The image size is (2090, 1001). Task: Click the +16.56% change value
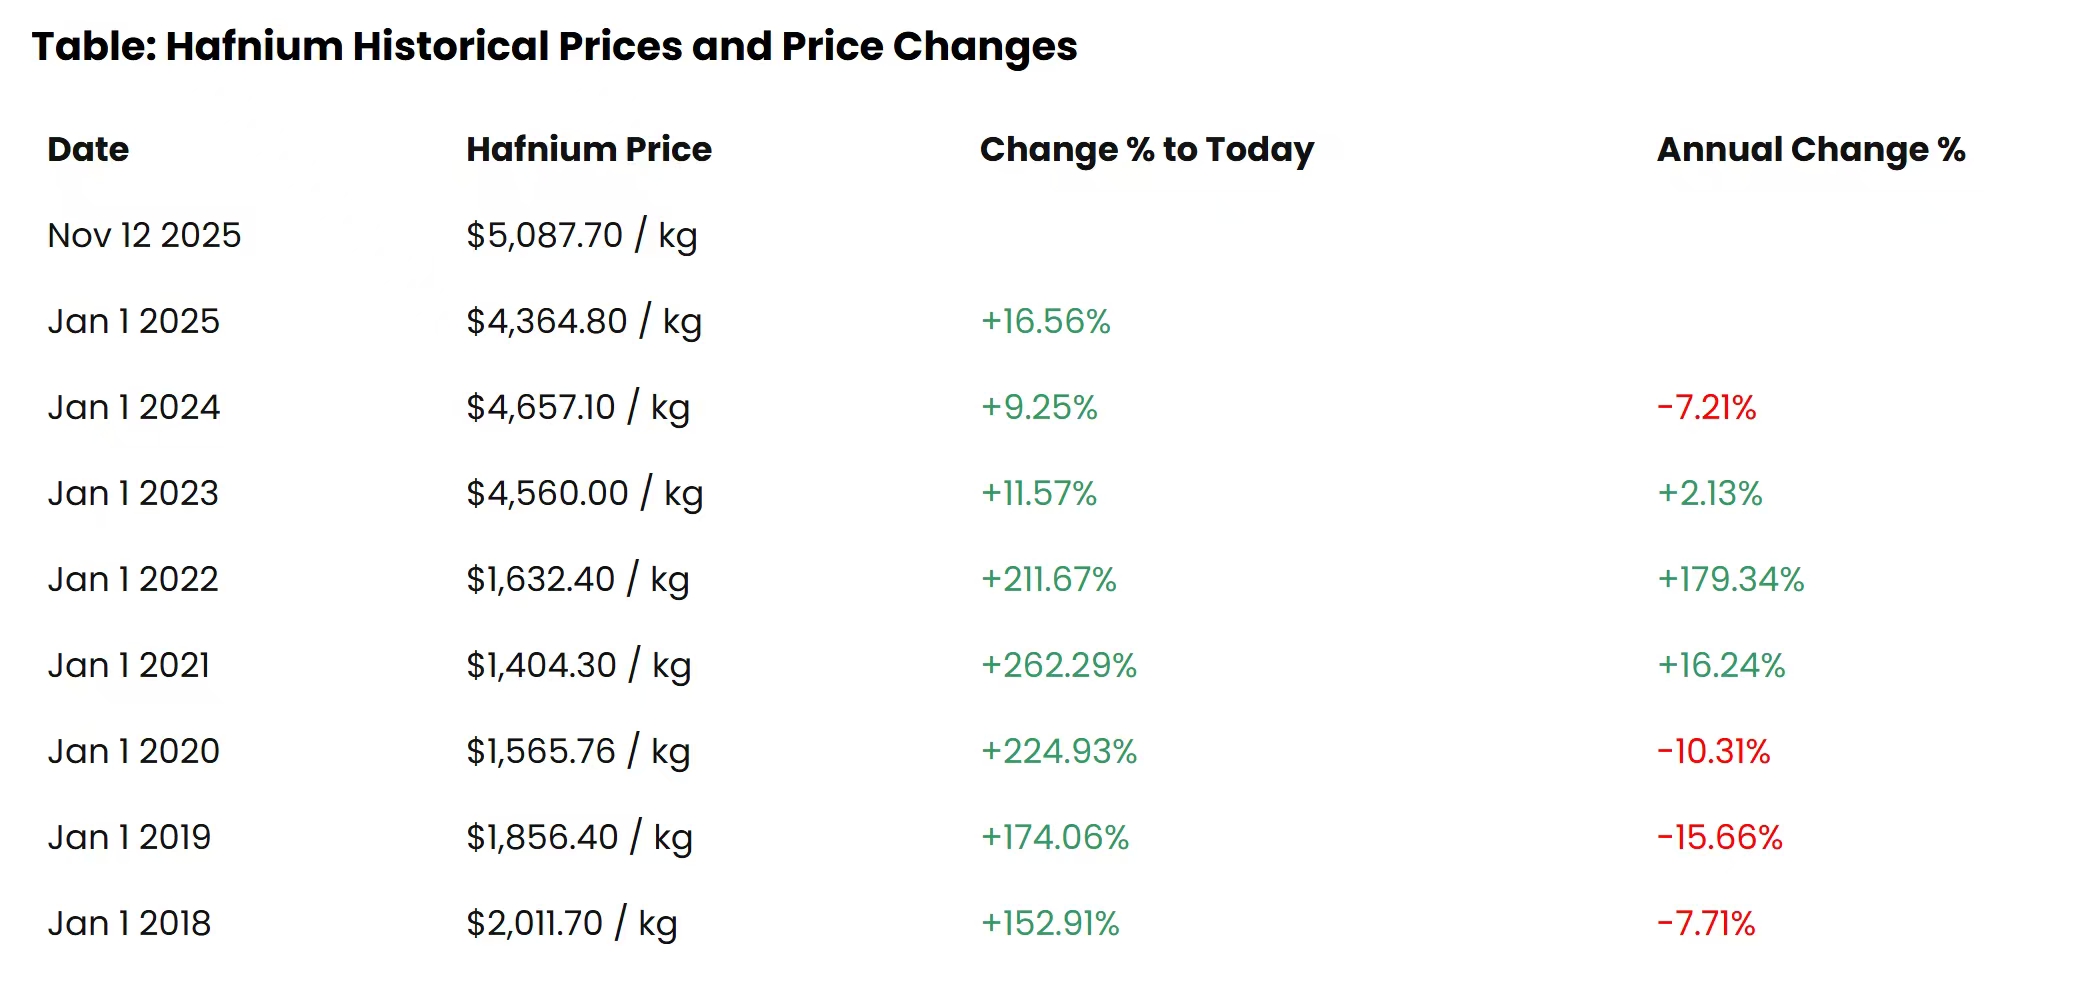(x=1045, y=322)
